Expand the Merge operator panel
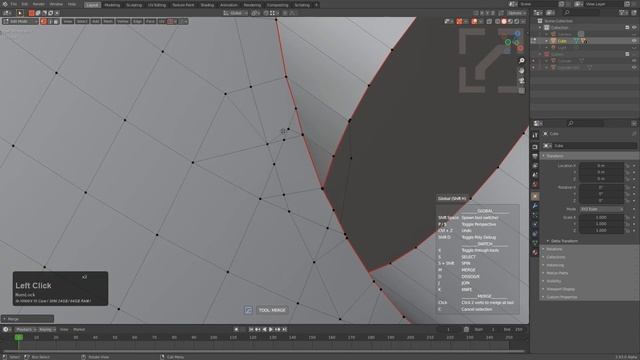The height and width of the screenshot is (360, 640). (27, 319)
